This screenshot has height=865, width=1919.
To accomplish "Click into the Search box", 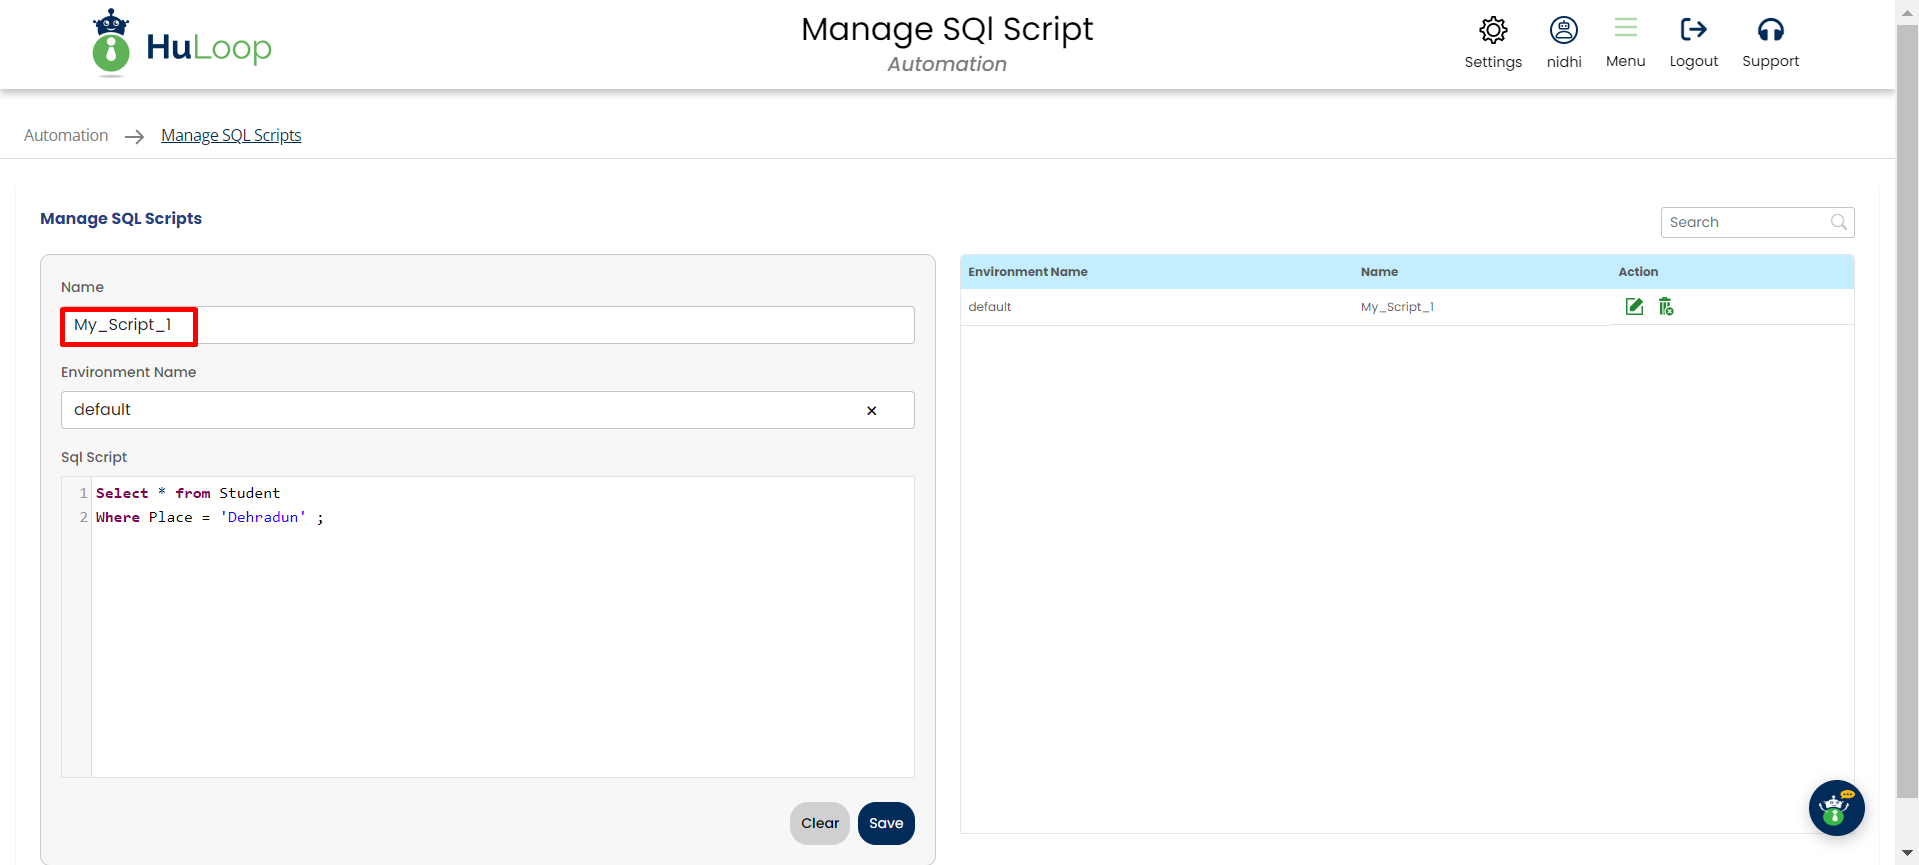I will (1745, 222).
